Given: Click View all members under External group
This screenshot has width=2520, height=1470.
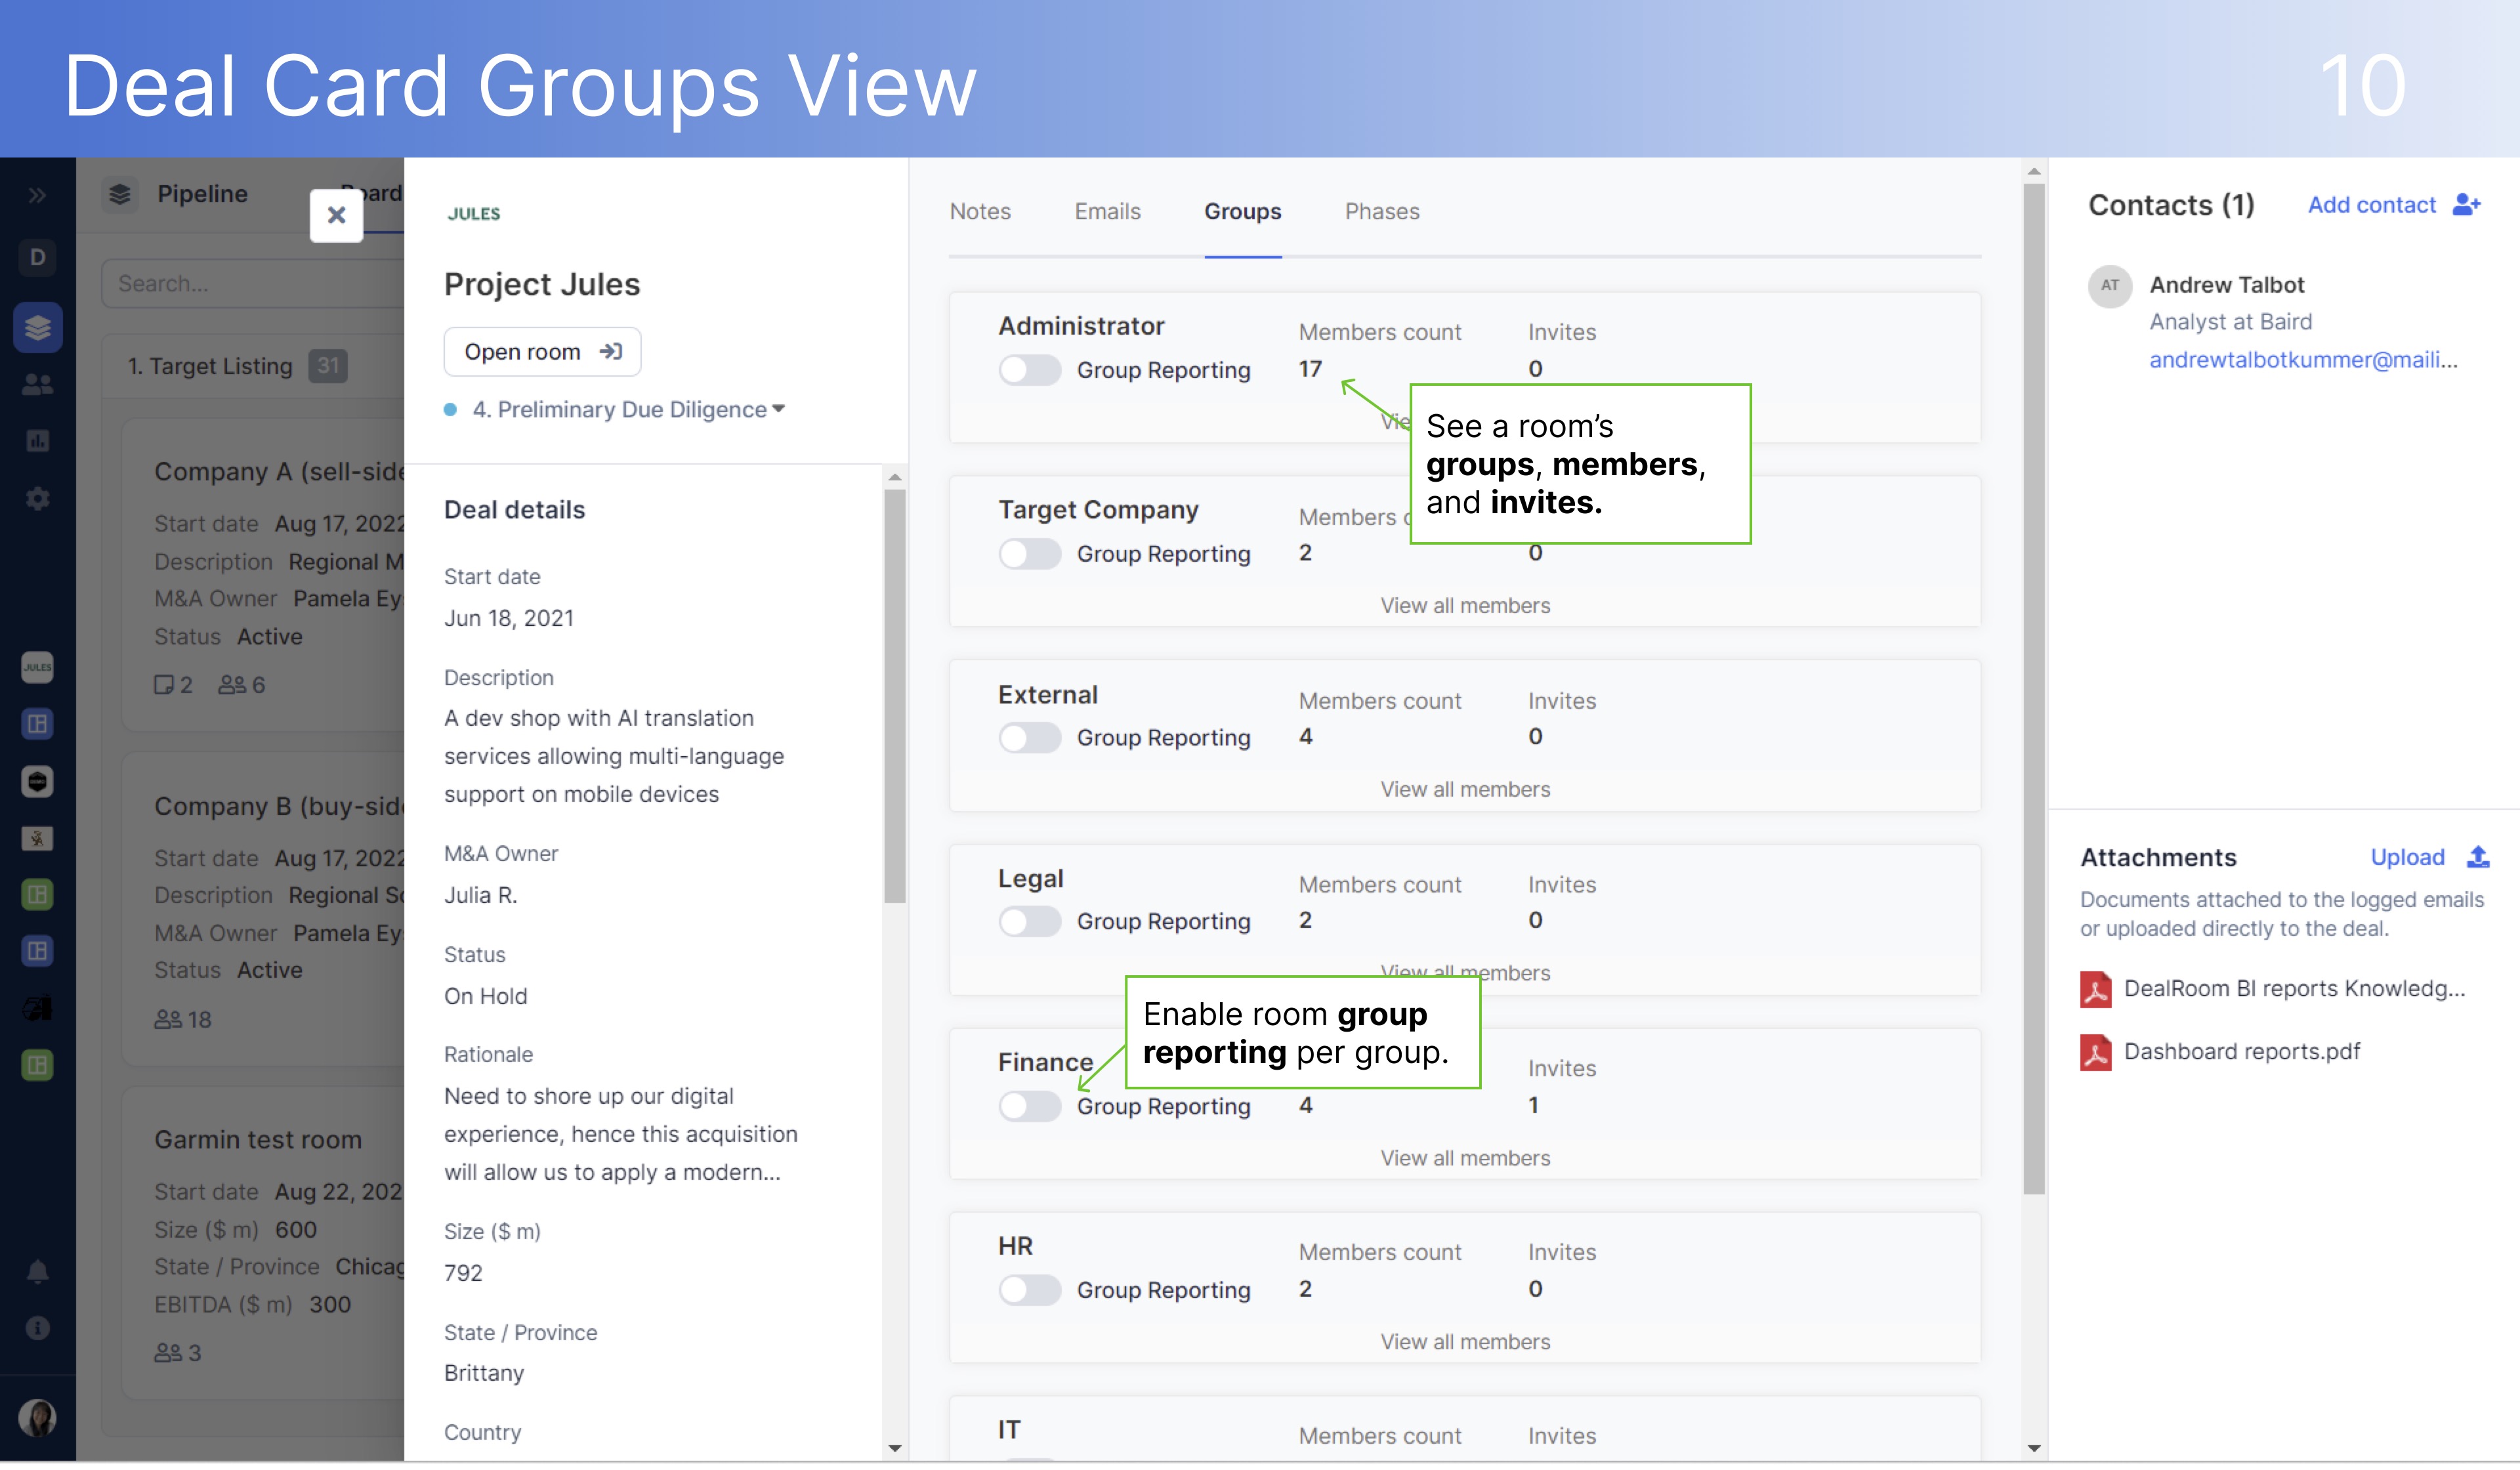Looking at the screenshot, I should tap(1464, 788).
